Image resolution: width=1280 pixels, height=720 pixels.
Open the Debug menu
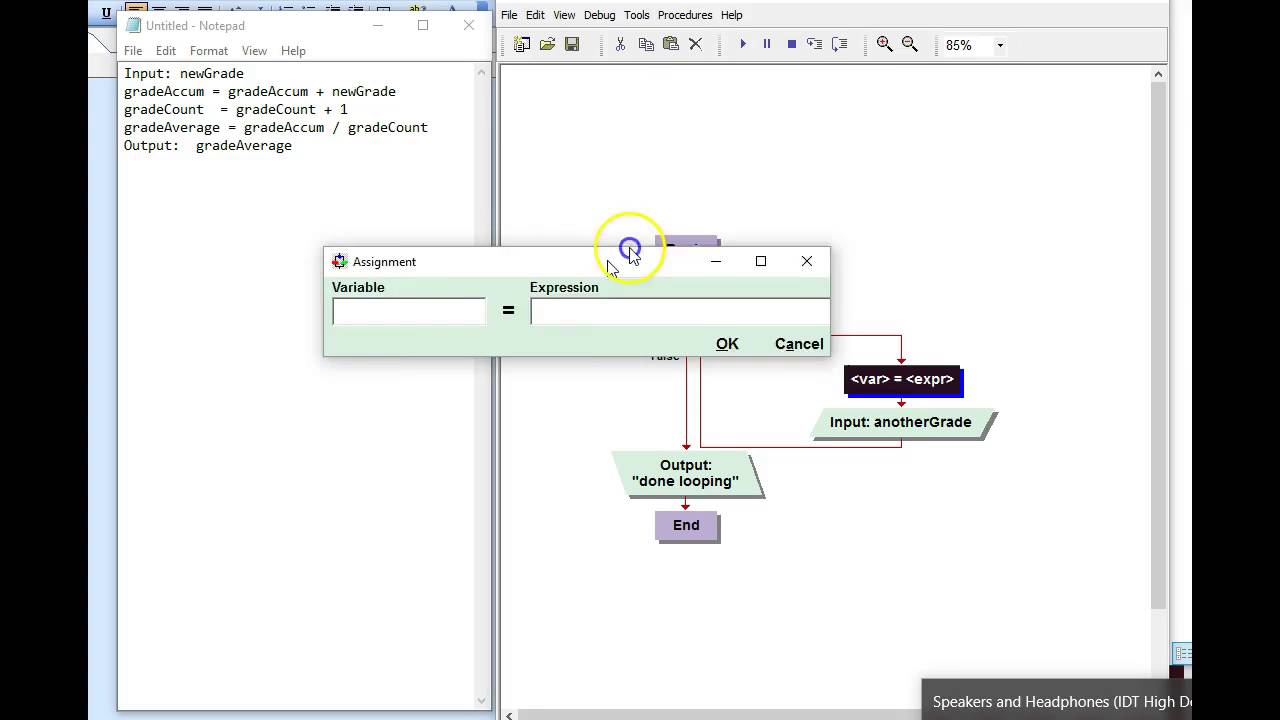(600, 15)
